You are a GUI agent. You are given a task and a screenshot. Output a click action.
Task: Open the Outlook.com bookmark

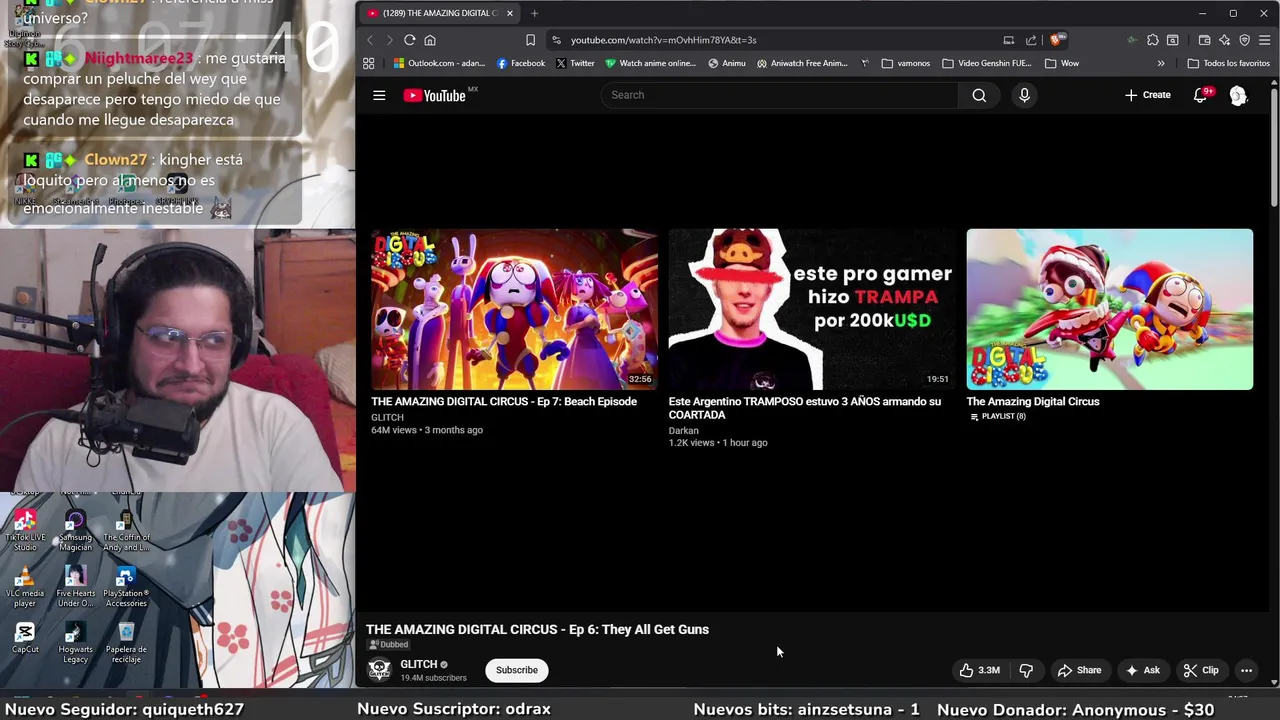click(x=439, y=63)
